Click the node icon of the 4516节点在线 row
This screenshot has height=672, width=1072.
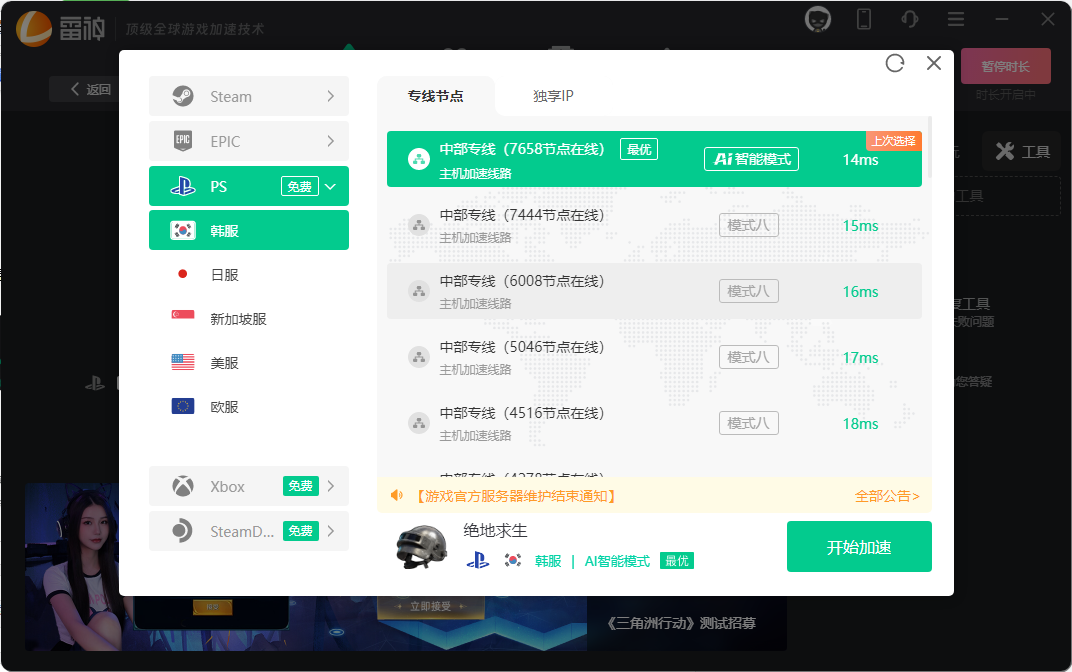click(x=418, y=423)
